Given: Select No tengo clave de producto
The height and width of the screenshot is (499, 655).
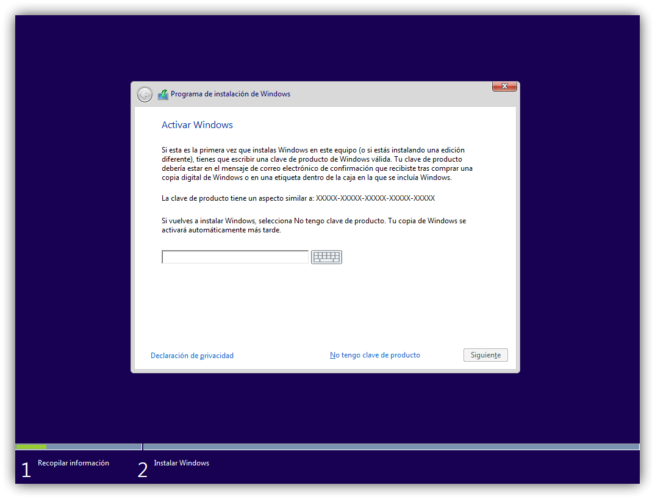Looking at the screenshot, I should (x=375, y=355).
